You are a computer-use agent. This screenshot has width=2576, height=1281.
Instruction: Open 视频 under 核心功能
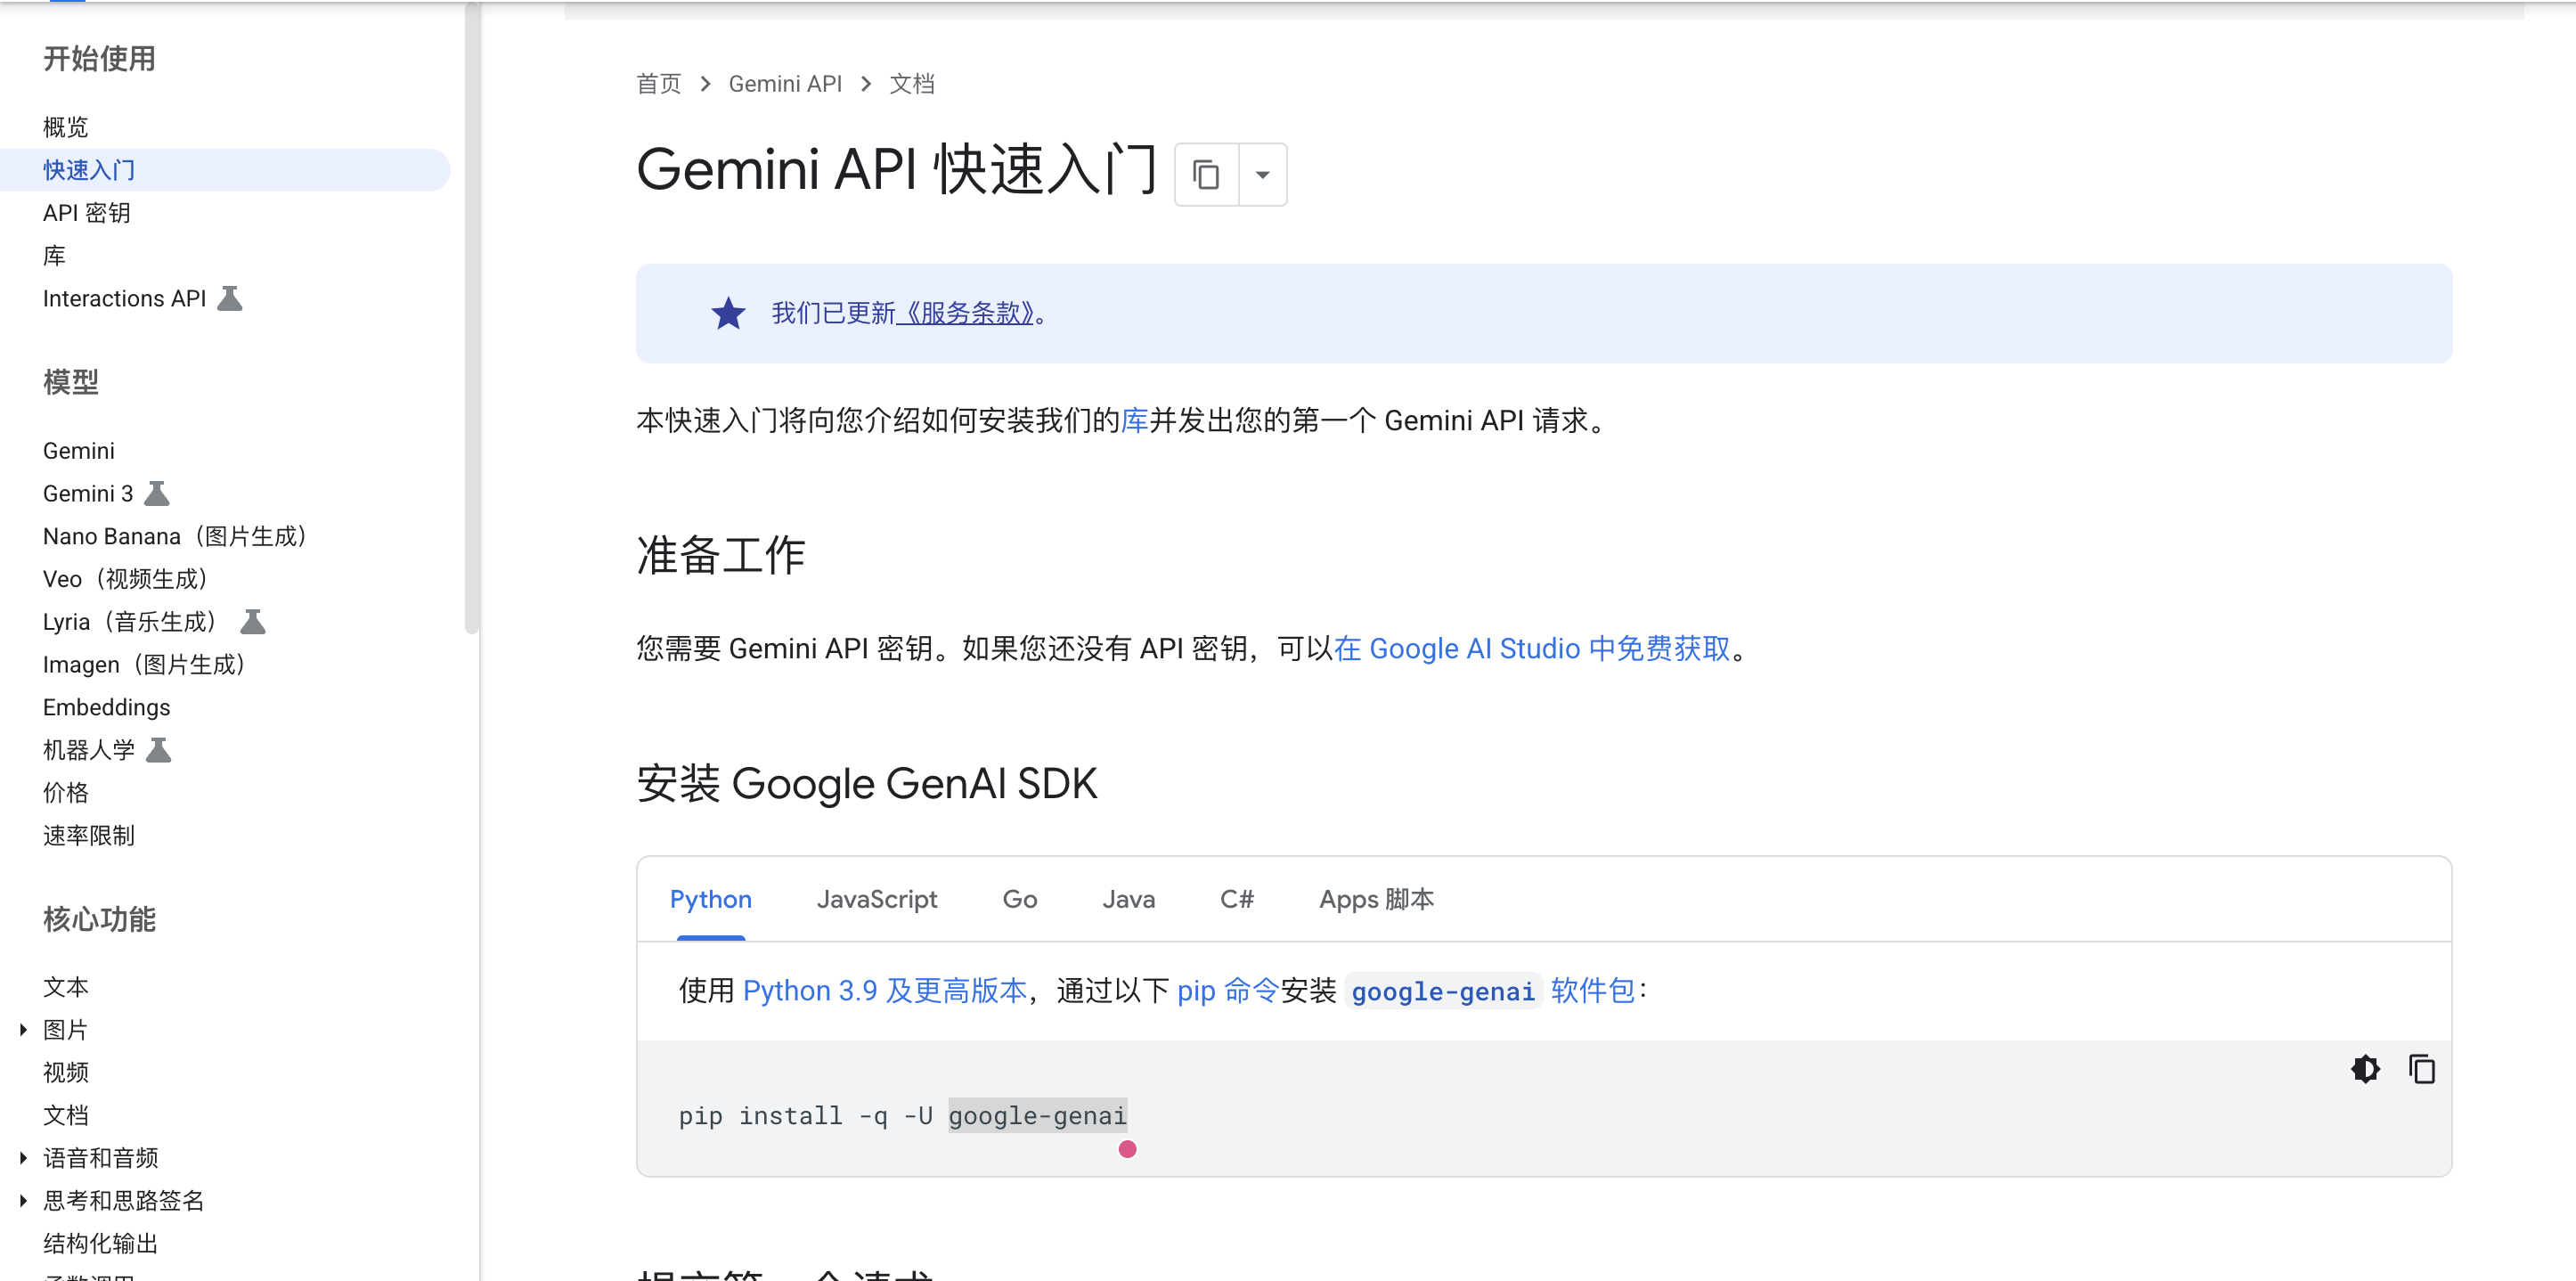66,1072
